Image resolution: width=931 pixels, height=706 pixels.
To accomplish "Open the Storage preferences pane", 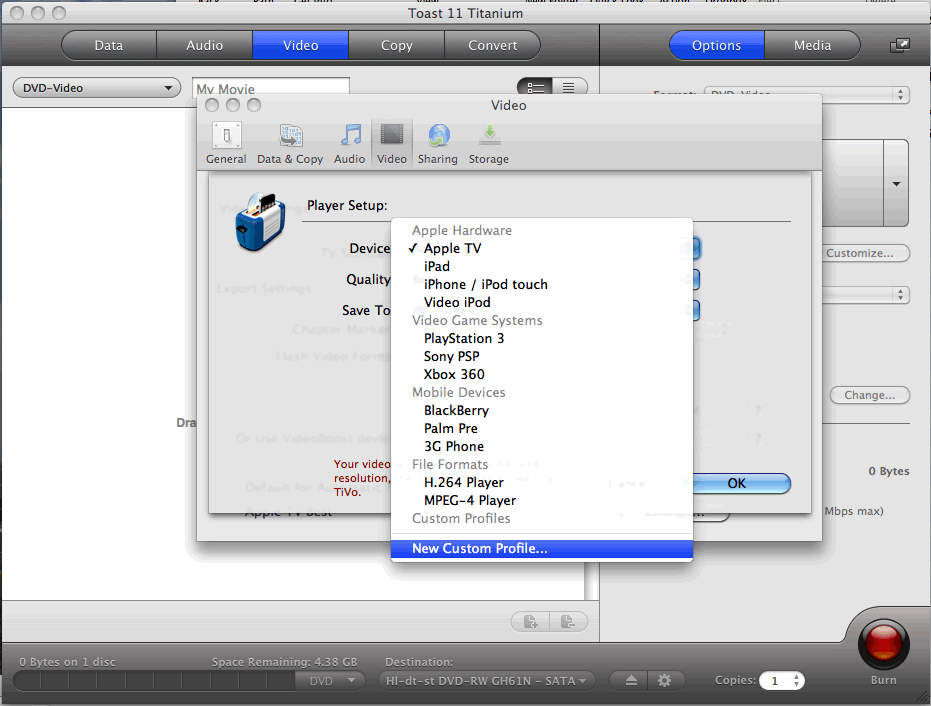I will [x=489, y=143].
